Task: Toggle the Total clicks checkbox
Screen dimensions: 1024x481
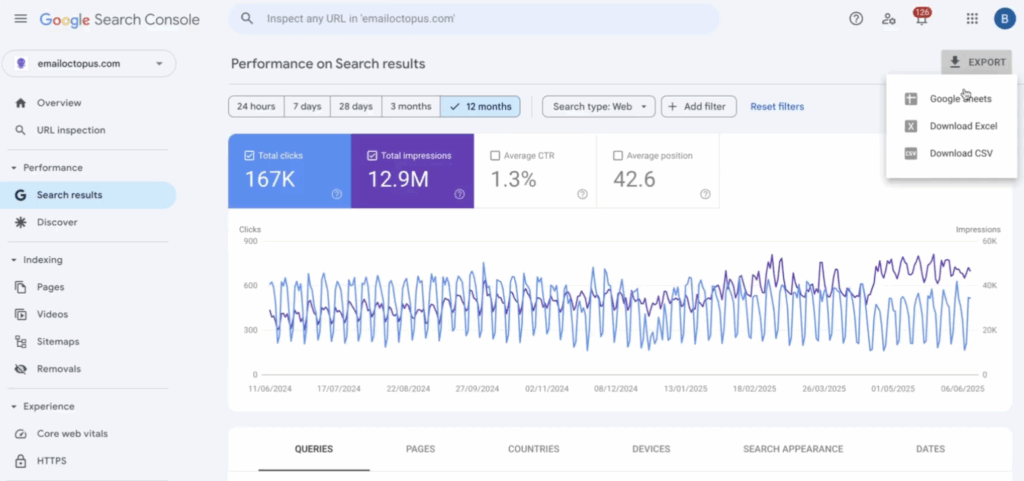Action: (x=249, y=156)
